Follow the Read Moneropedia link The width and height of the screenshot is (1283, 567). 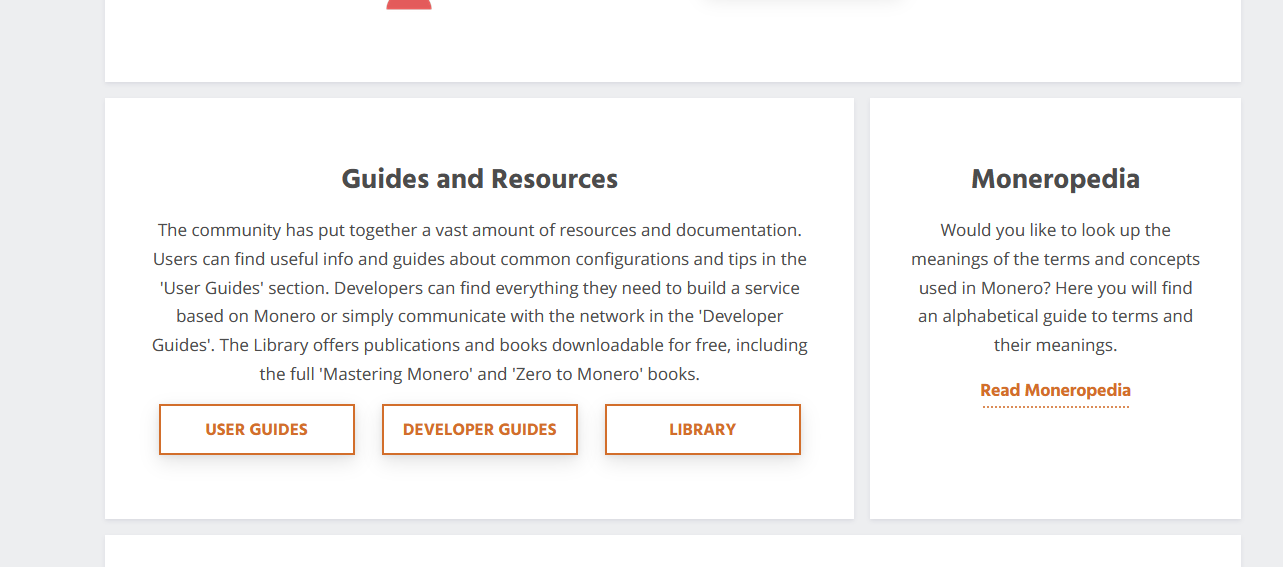[1055, 390]
